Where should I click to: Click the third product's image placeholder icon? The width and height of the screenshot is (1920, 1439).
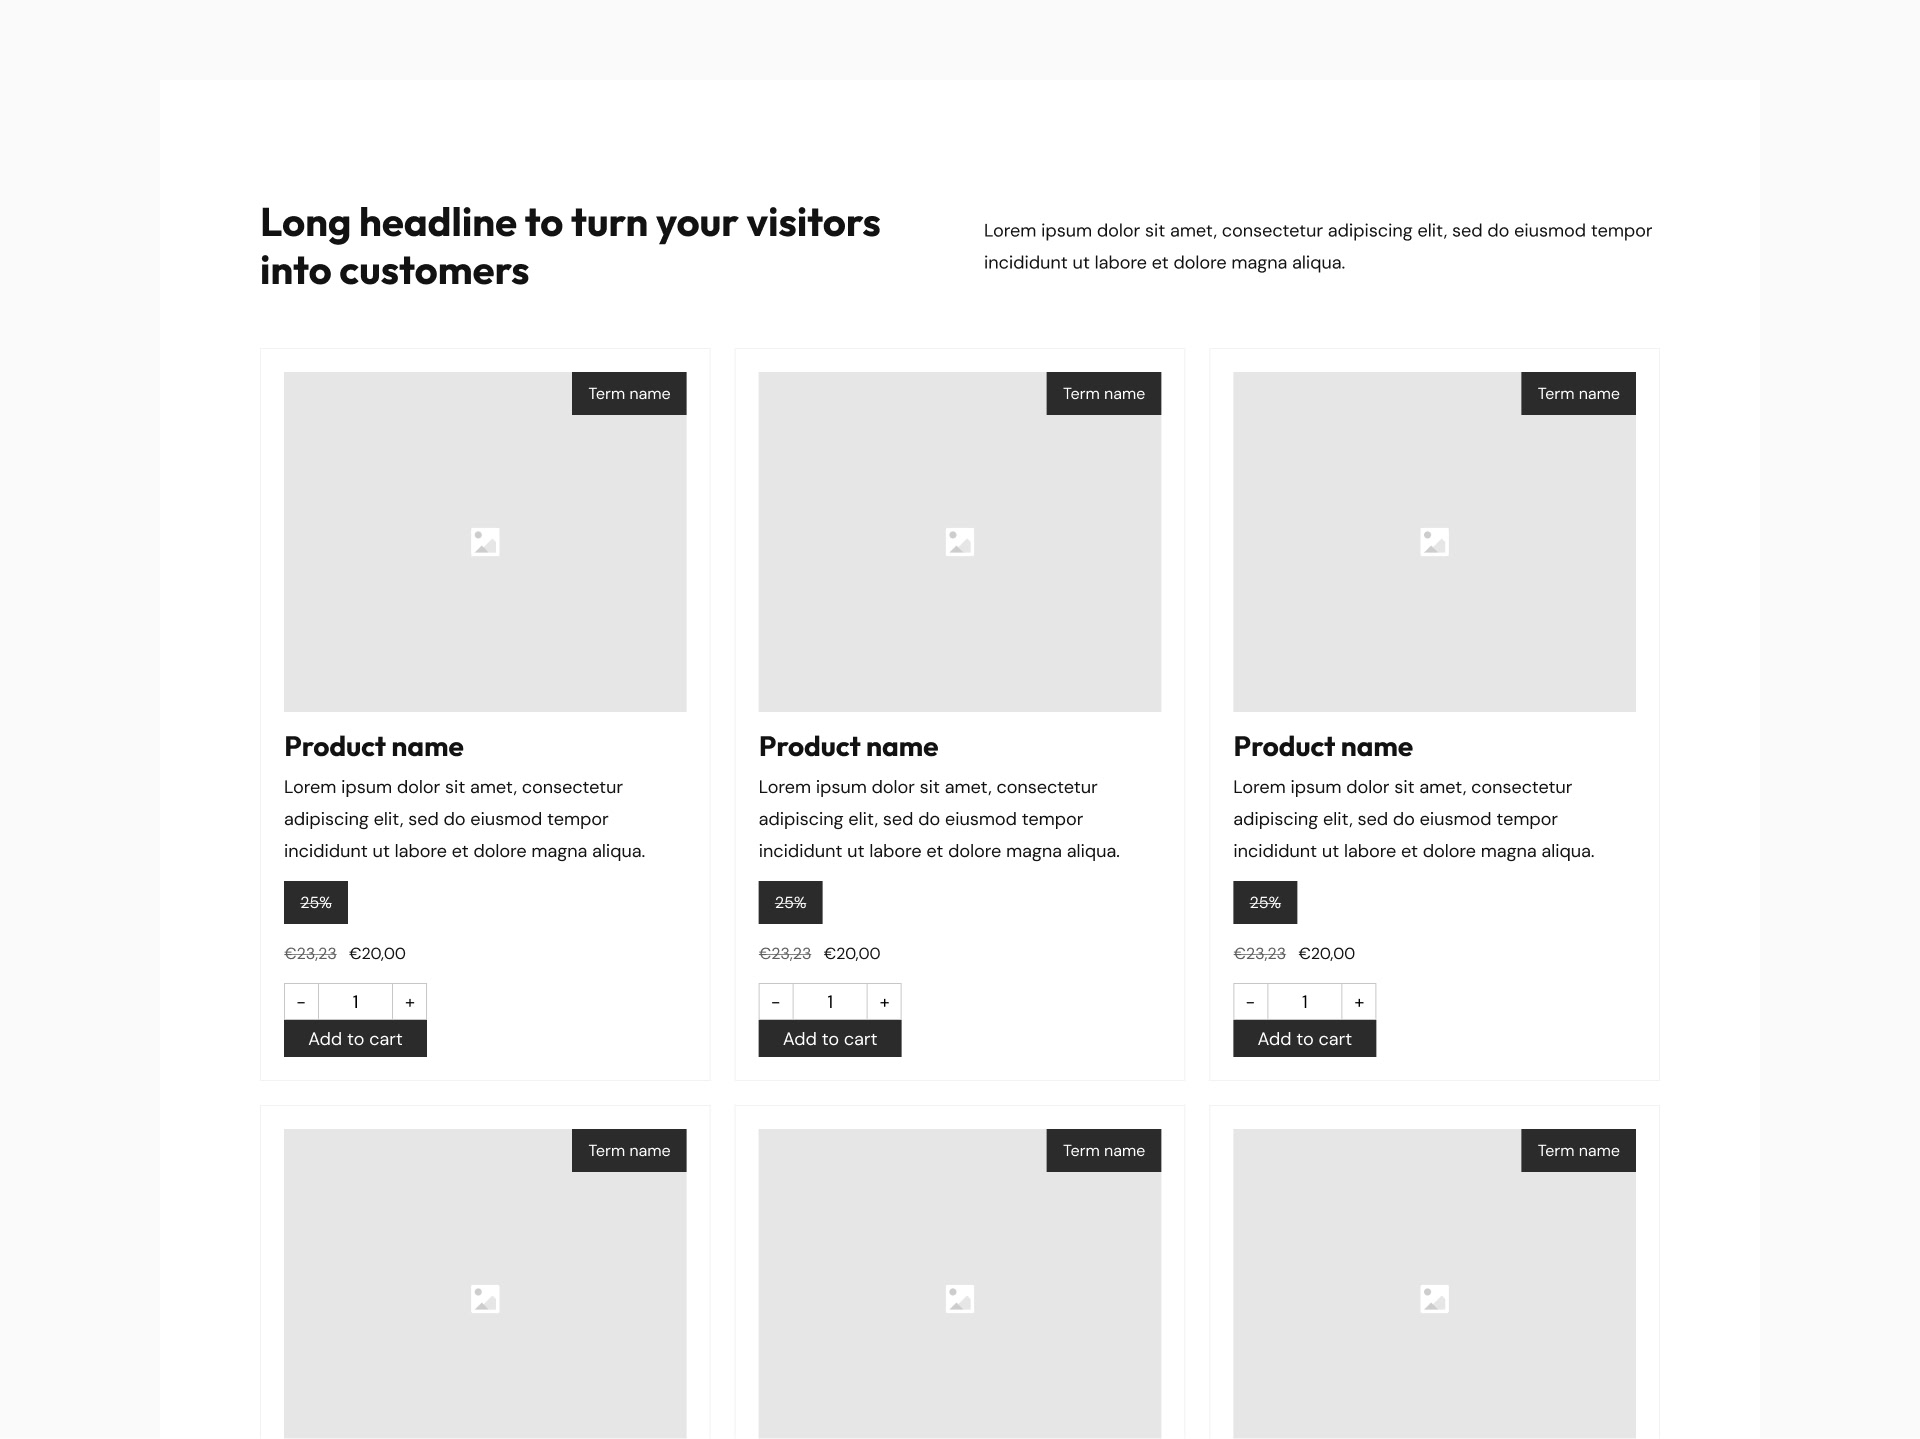point(1434,542)
